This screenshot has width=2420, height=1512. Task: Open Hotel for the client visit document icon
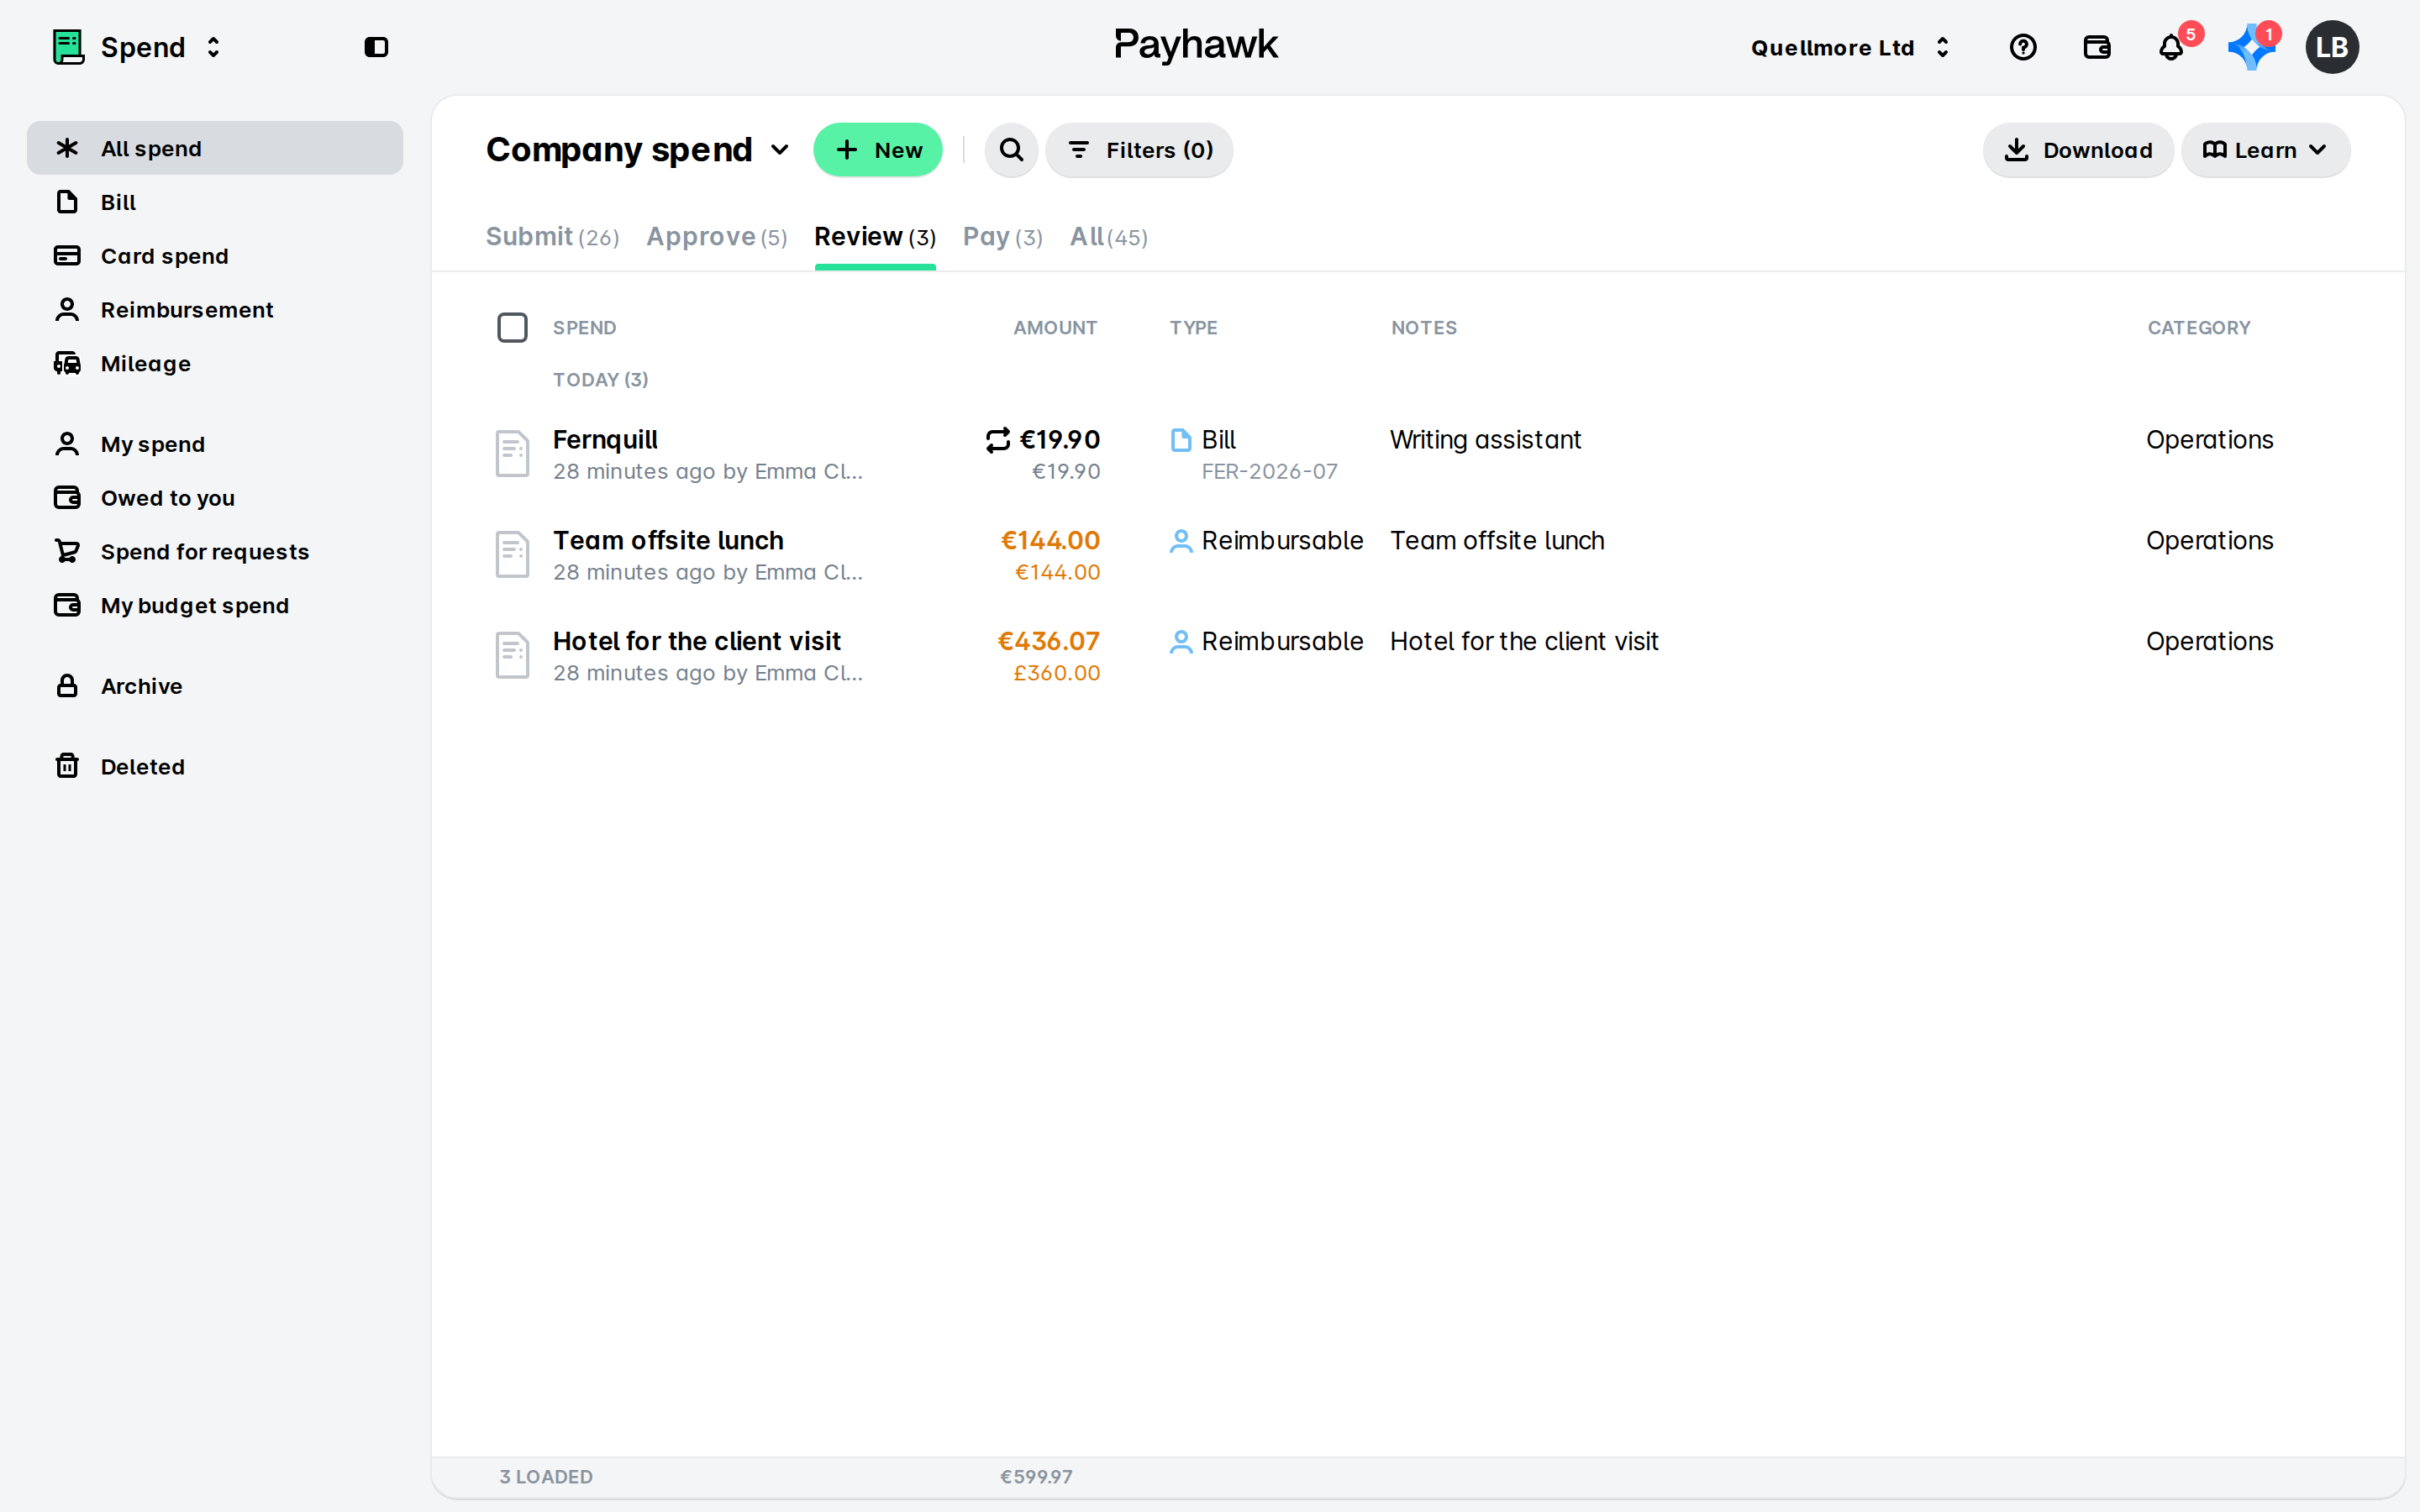pyautogui.click(x=512, y=656)
